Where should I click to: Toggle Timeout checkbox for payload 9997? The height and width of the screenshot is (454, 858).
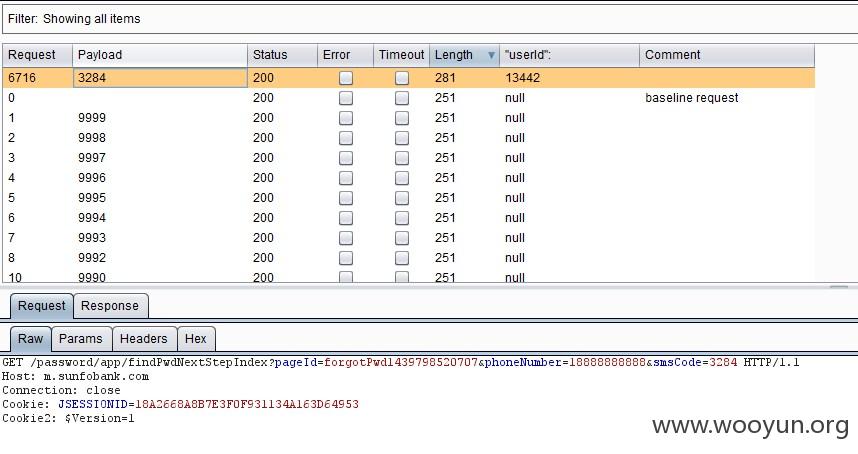[x=402, y=158]
